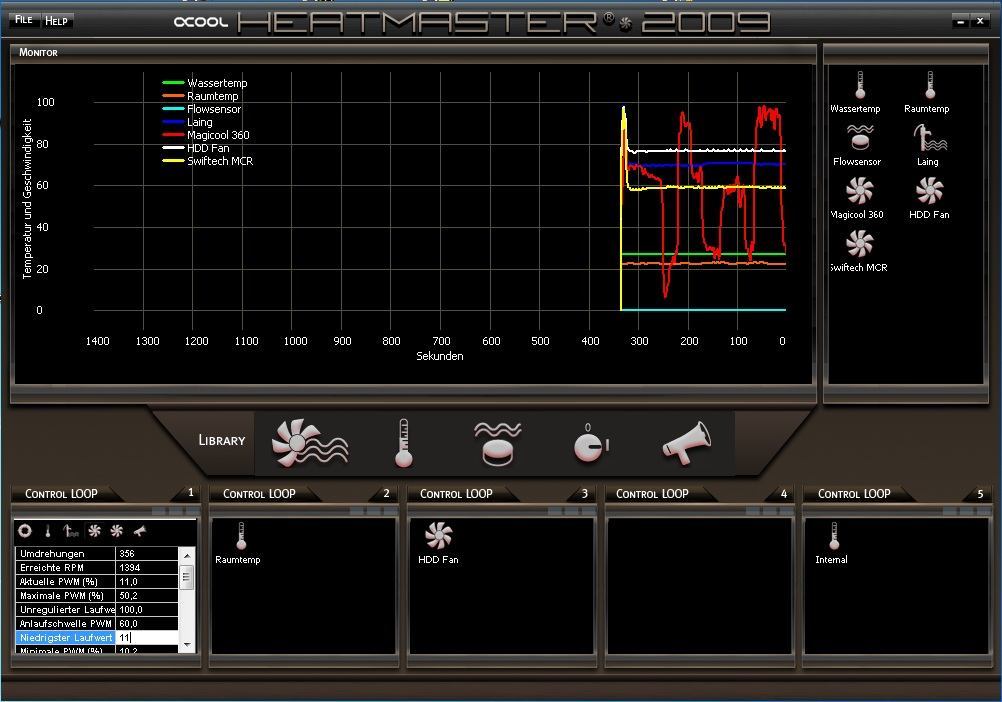Click the Control Loop 4 header
Image resolution: width=1002 pixels, height=702 pixels.
pos(652,494)
